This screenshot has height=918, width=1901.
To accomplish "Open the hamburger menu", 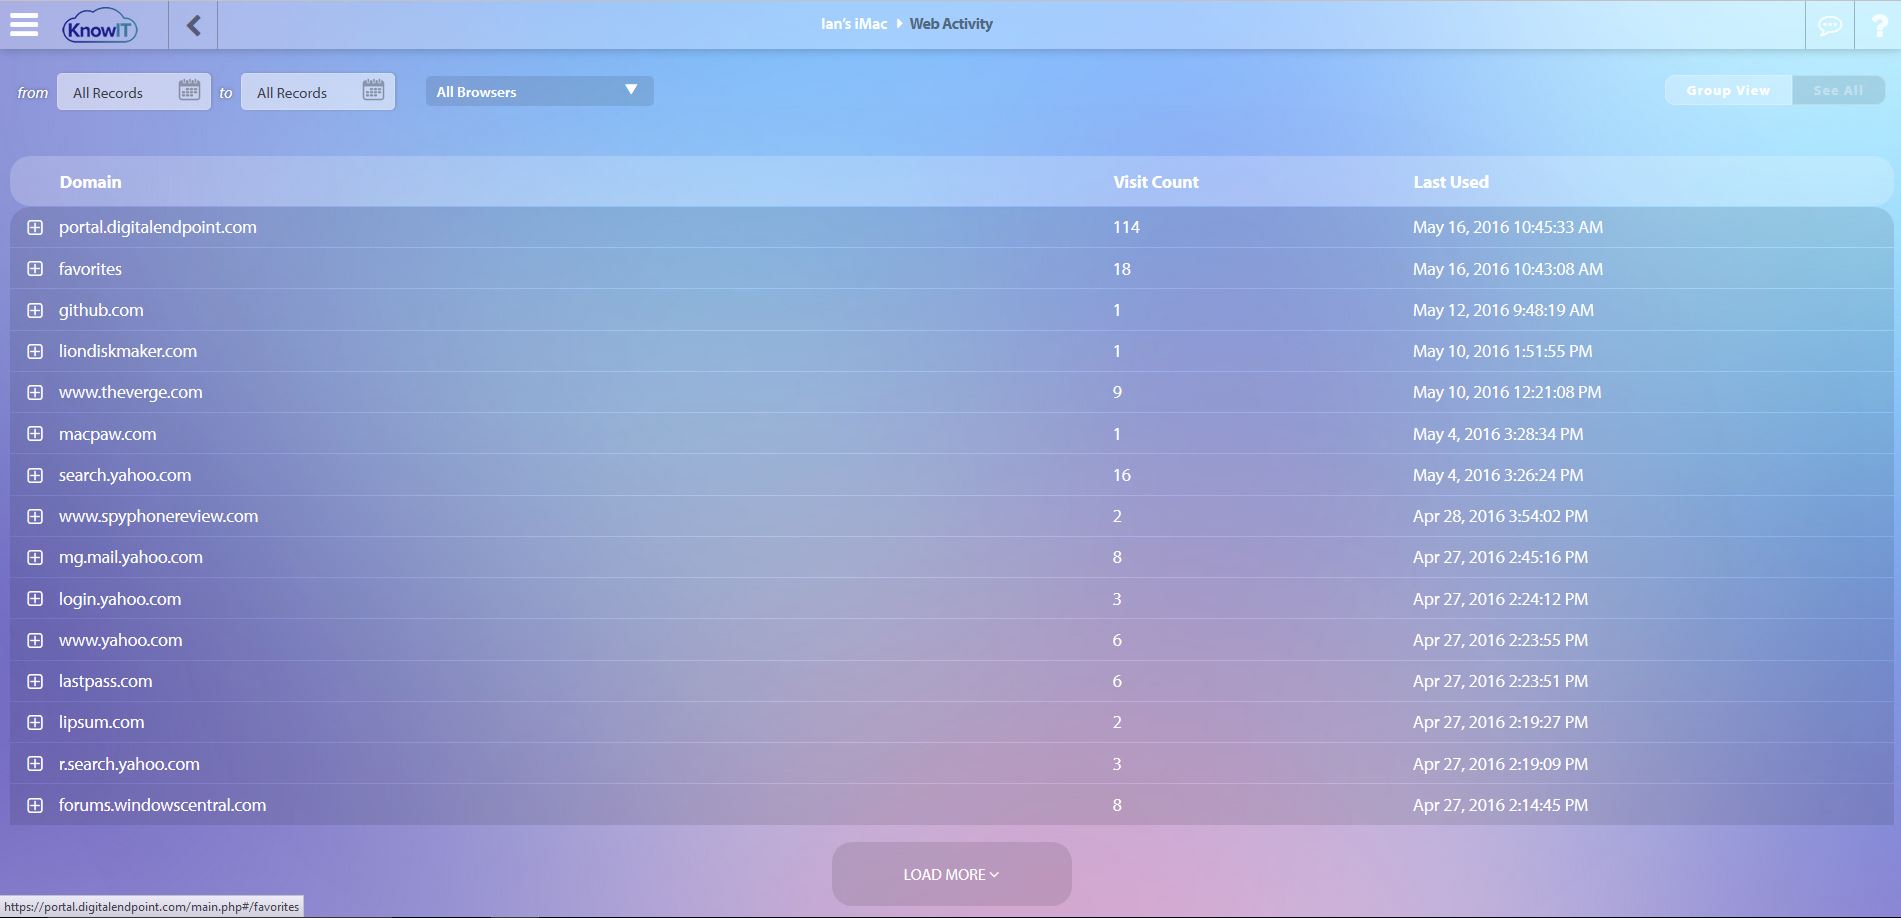I will 24,24.
